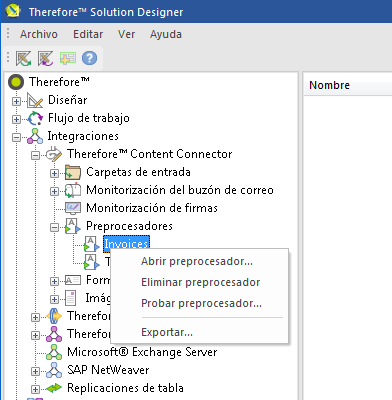Click the Flujo de trabajo cycle icon

pos(35,118)
